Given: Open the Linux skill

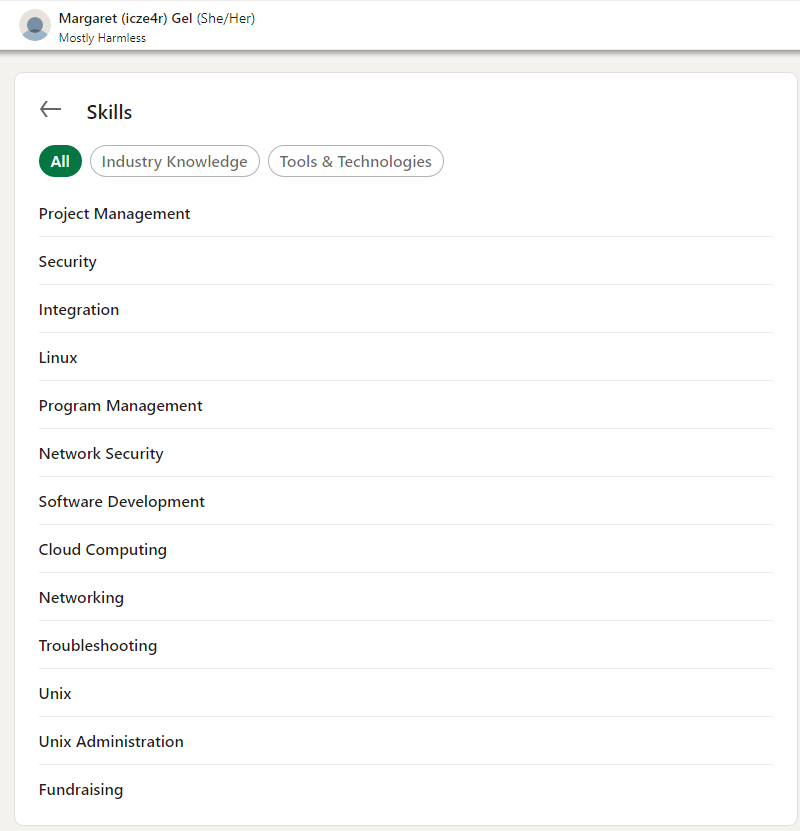Looking at the screenshot, I should [58, 358].
